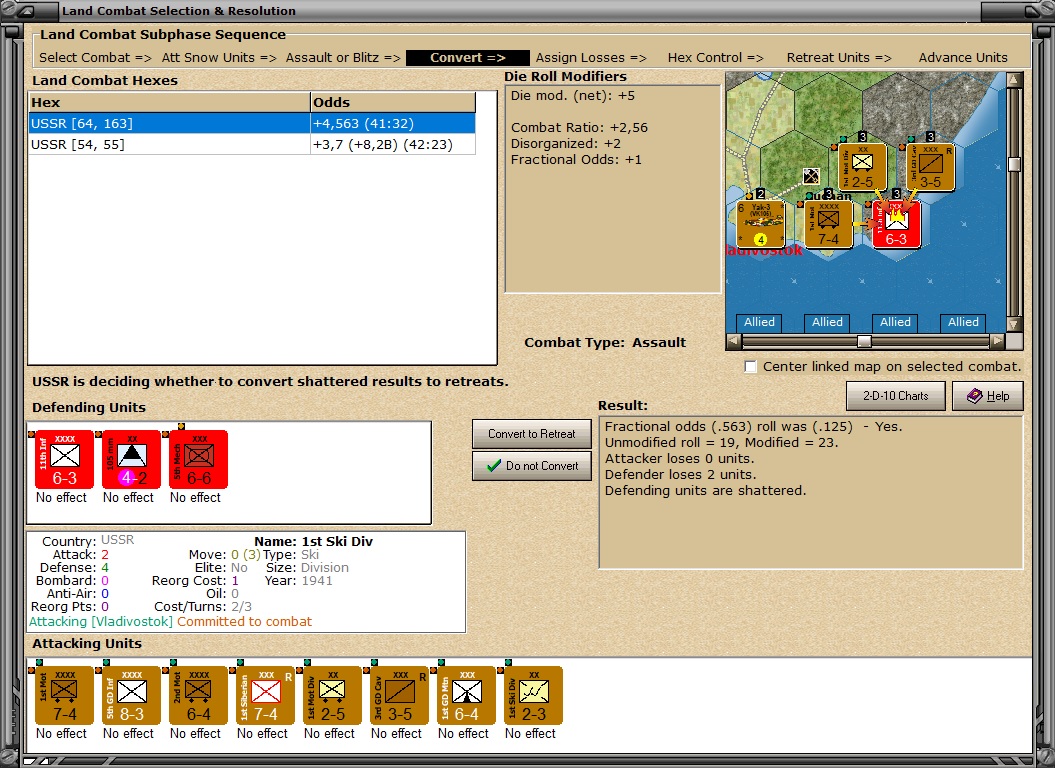This screenshot has width=1055, height=768.
Task: Select the defending 11th Inf 6-3 counter
Action: (62, 460)
